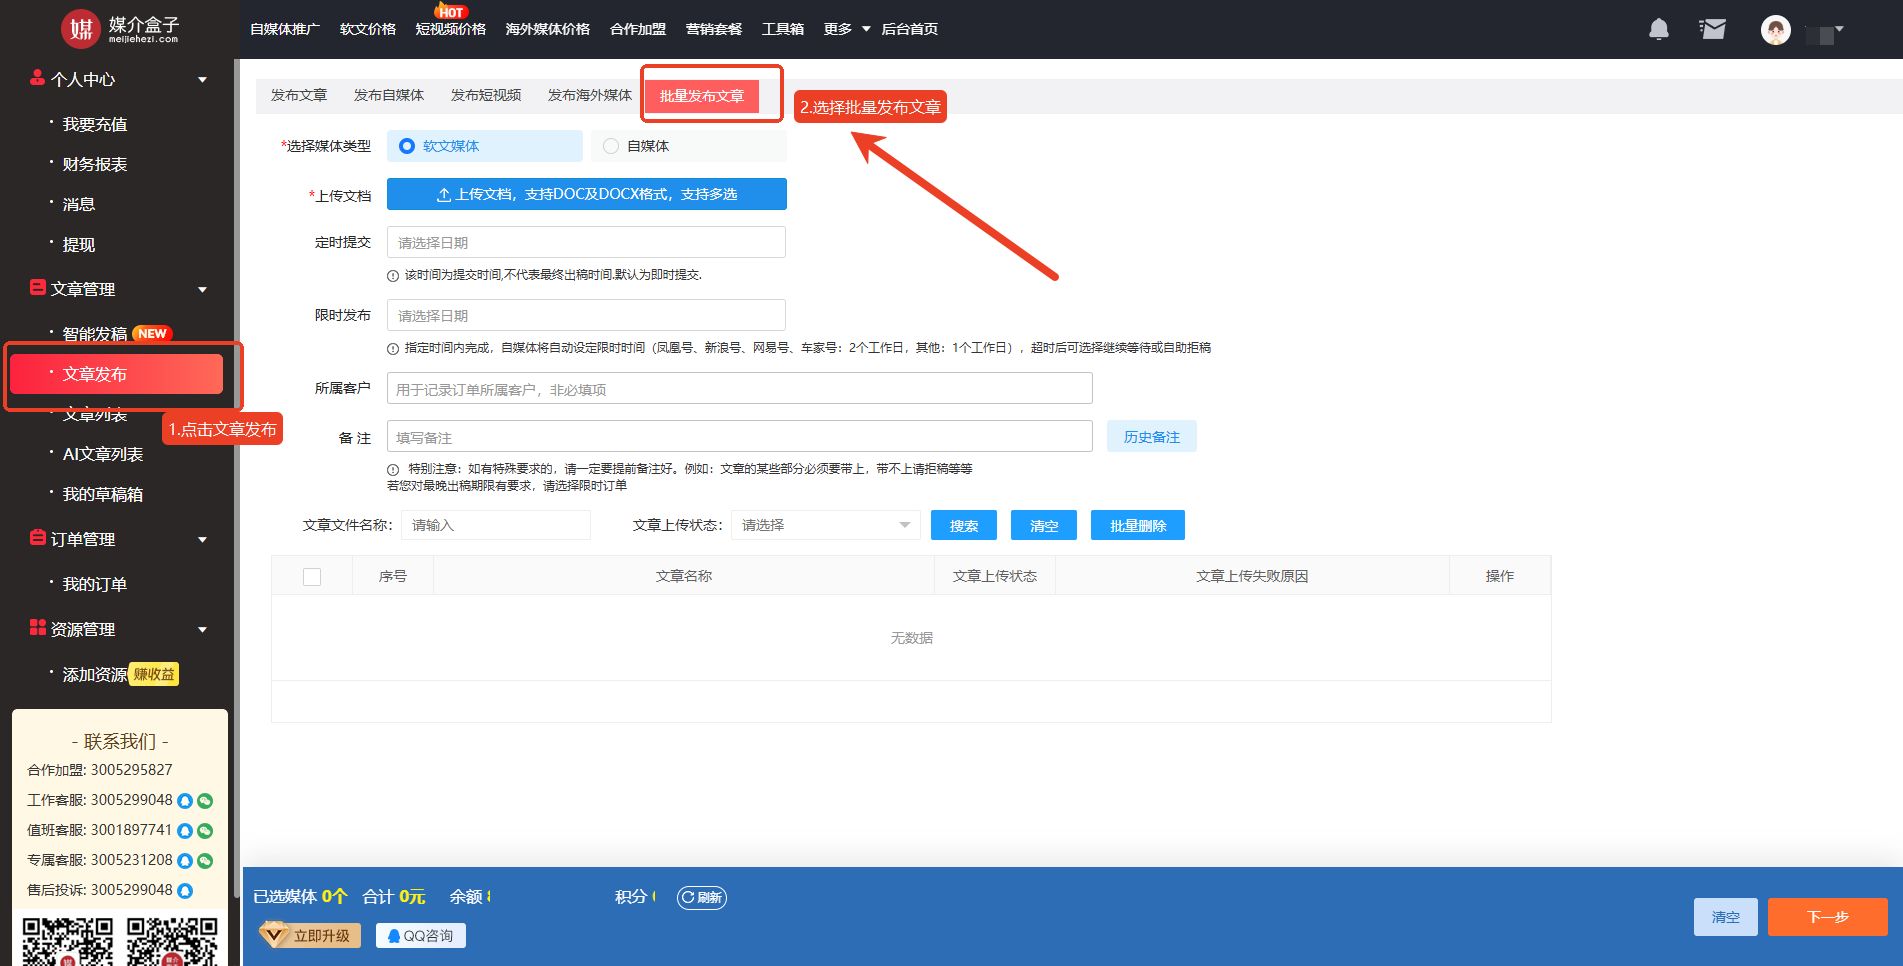Switch to the 发布短视频 tab

(x=485, y=95)
